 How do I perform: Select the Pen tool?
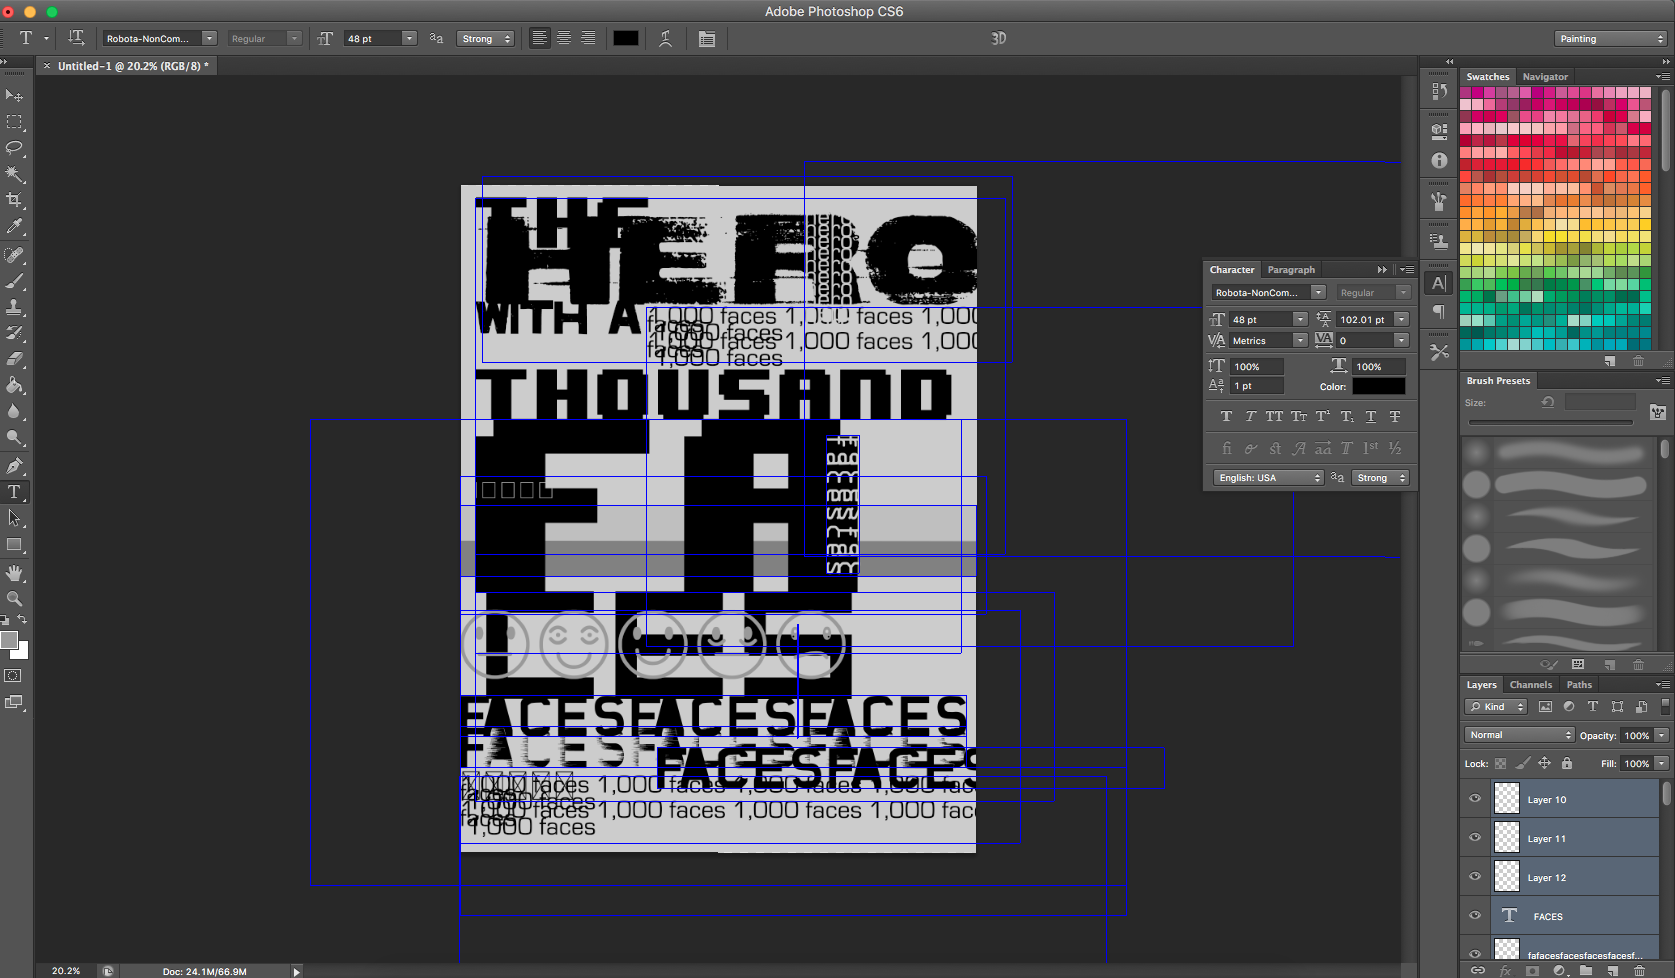(x=14, y=465)
